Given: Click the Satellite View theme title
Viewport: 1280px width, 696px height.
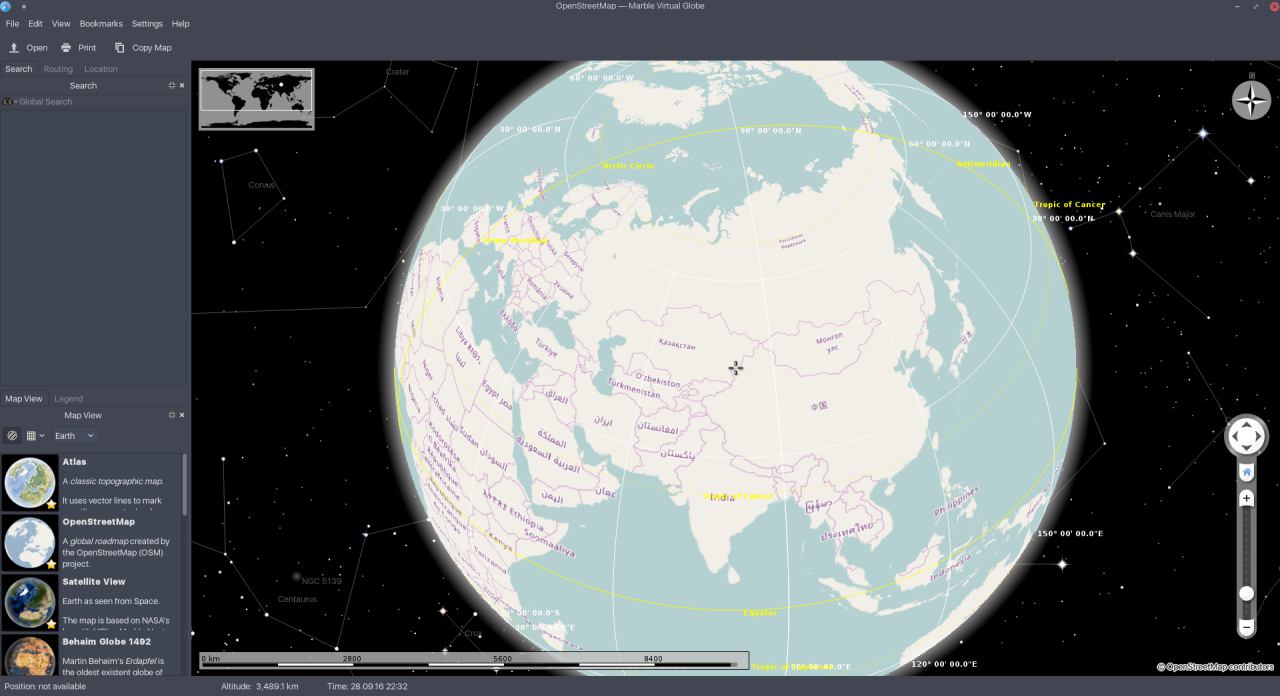Looking at the screenshot, I should pyautogui.click(x=94, y=581).
